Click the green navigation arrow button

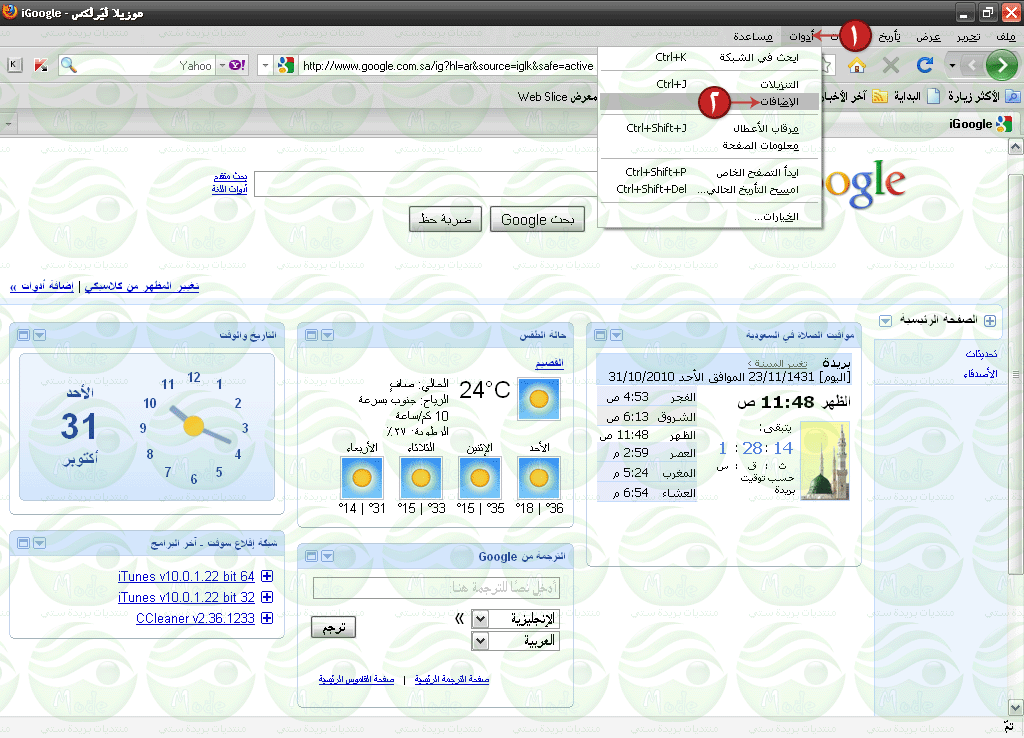pyautogui.click(x=1002, y=65)
